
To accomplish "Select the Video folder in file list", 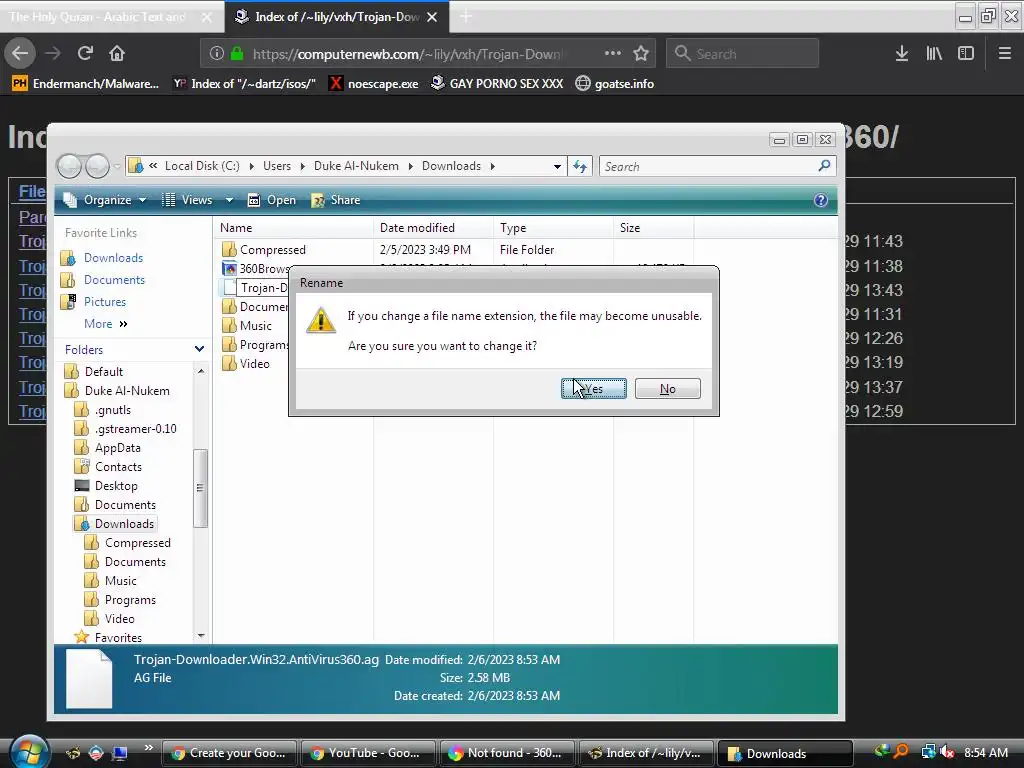I will pos(254,364).
